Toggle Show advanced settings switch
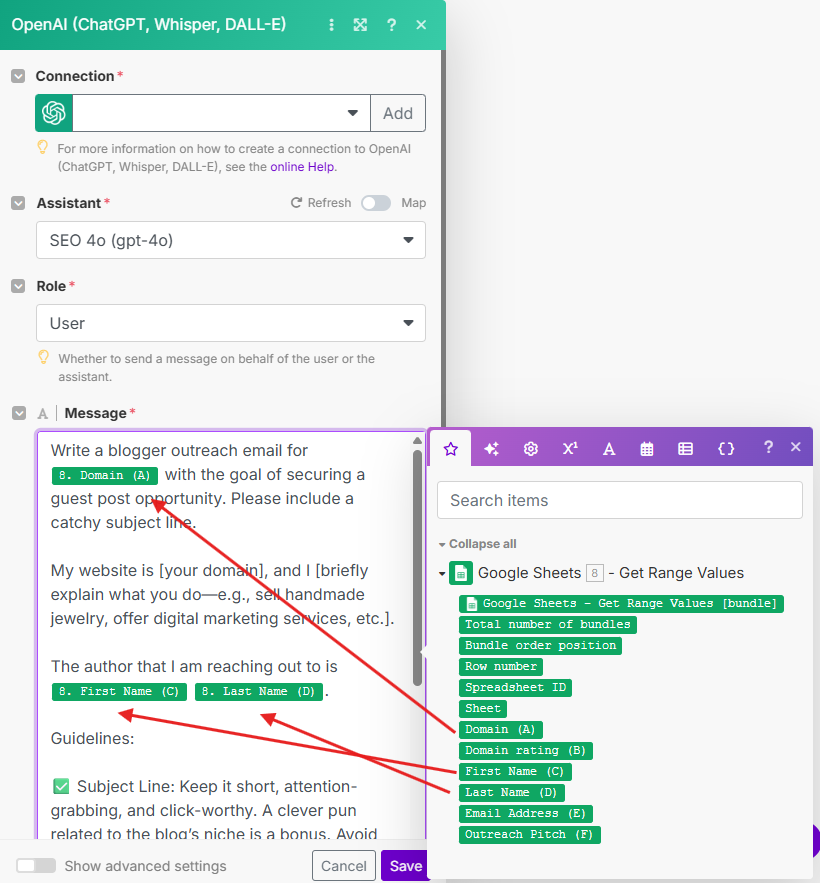The height and width of the screenshot is (883, 820). click(x=36, y=866)
